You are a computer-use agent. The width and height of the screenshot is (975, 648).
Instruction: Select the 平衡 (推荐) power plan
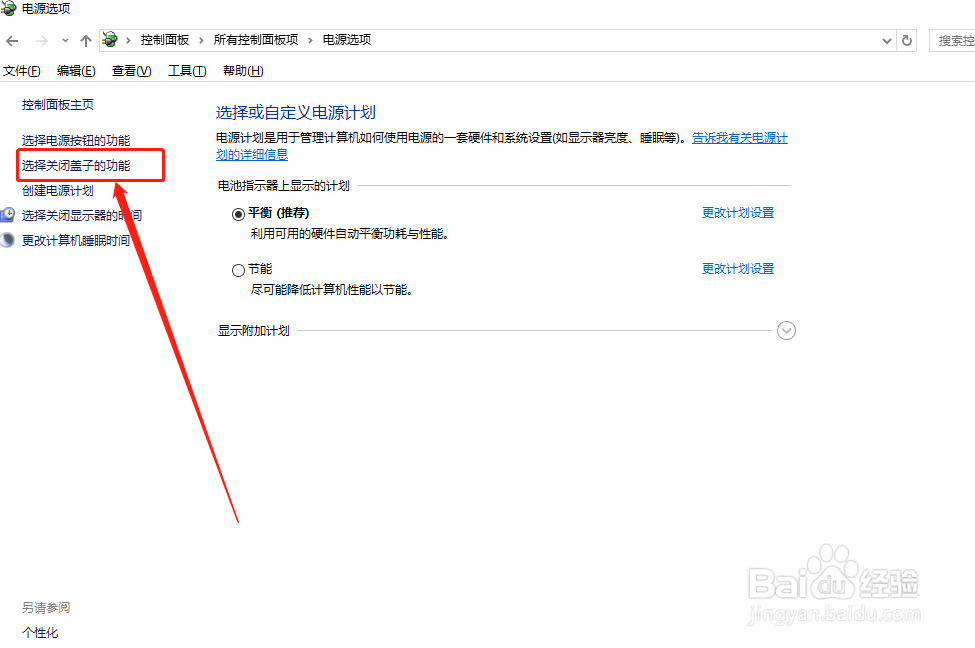[x=238, y=213]
